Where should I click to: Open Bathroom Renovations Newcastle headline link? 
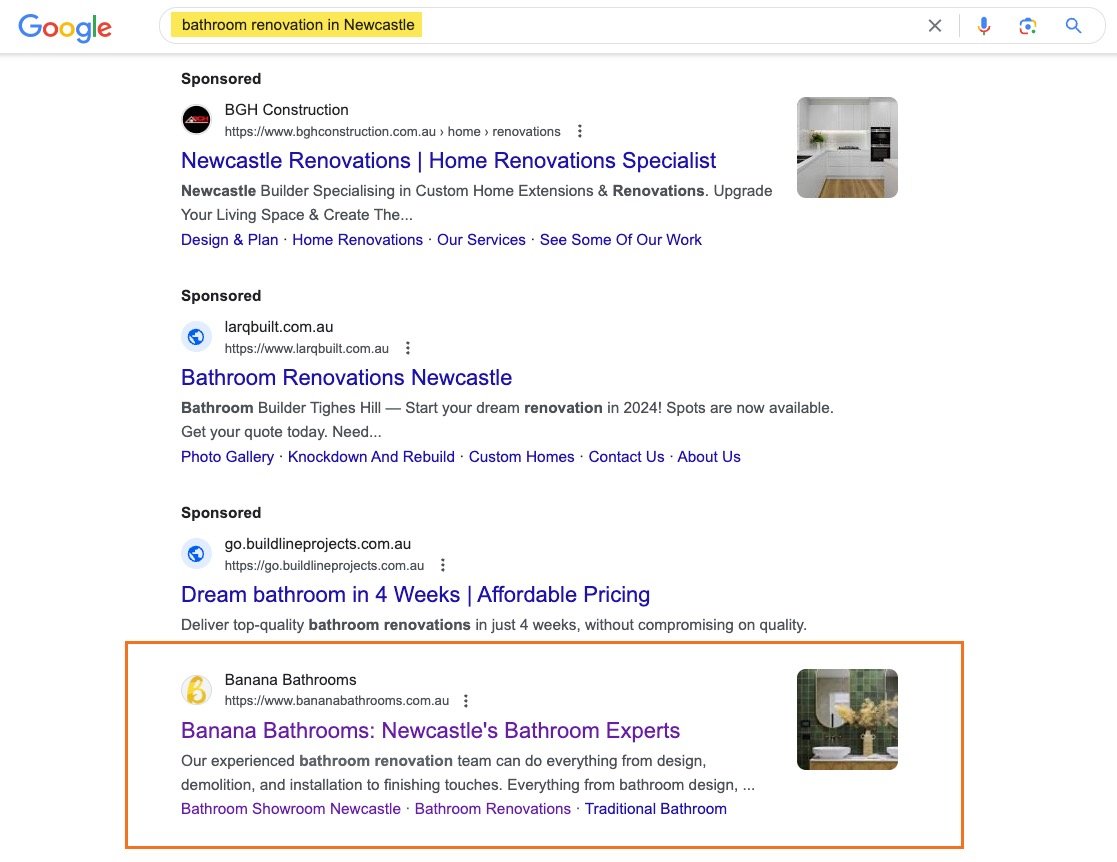[346, 378]
